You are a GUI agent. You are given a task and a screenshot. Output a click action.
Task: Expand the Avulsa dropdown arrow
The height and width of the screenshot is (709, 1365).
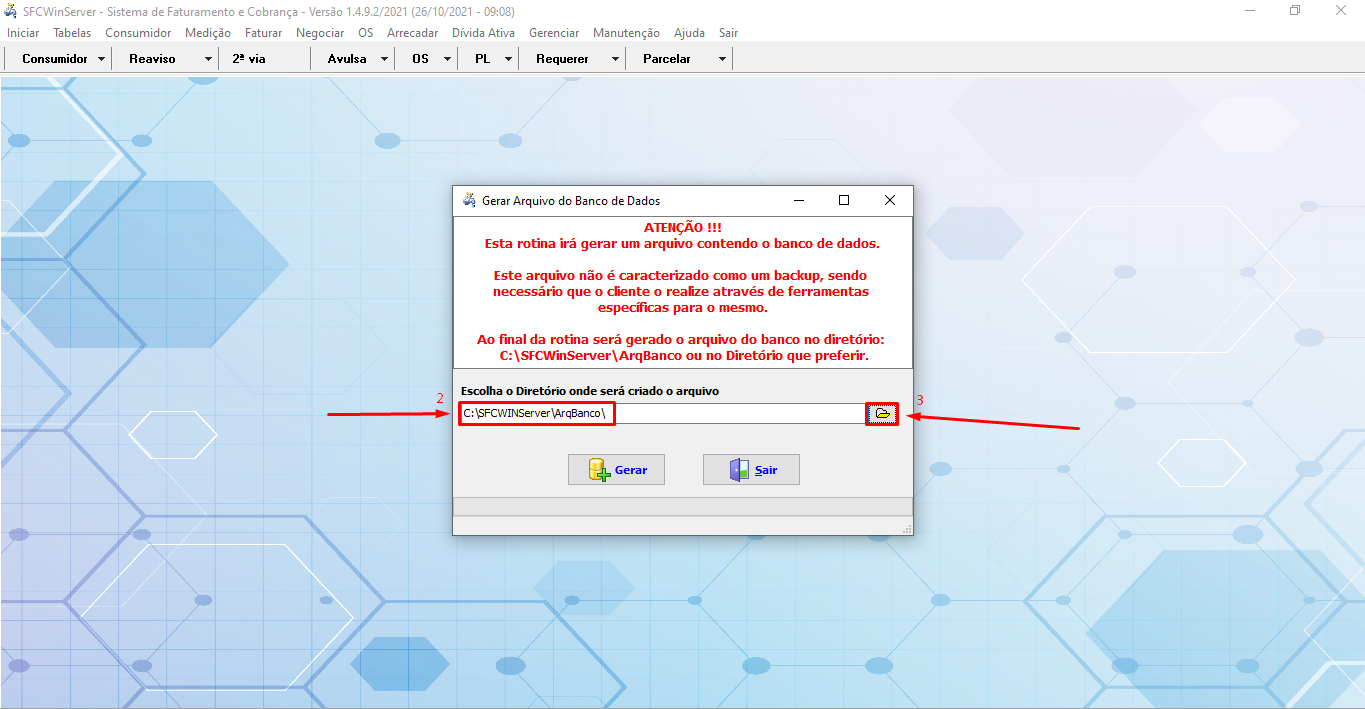(384, 59)
